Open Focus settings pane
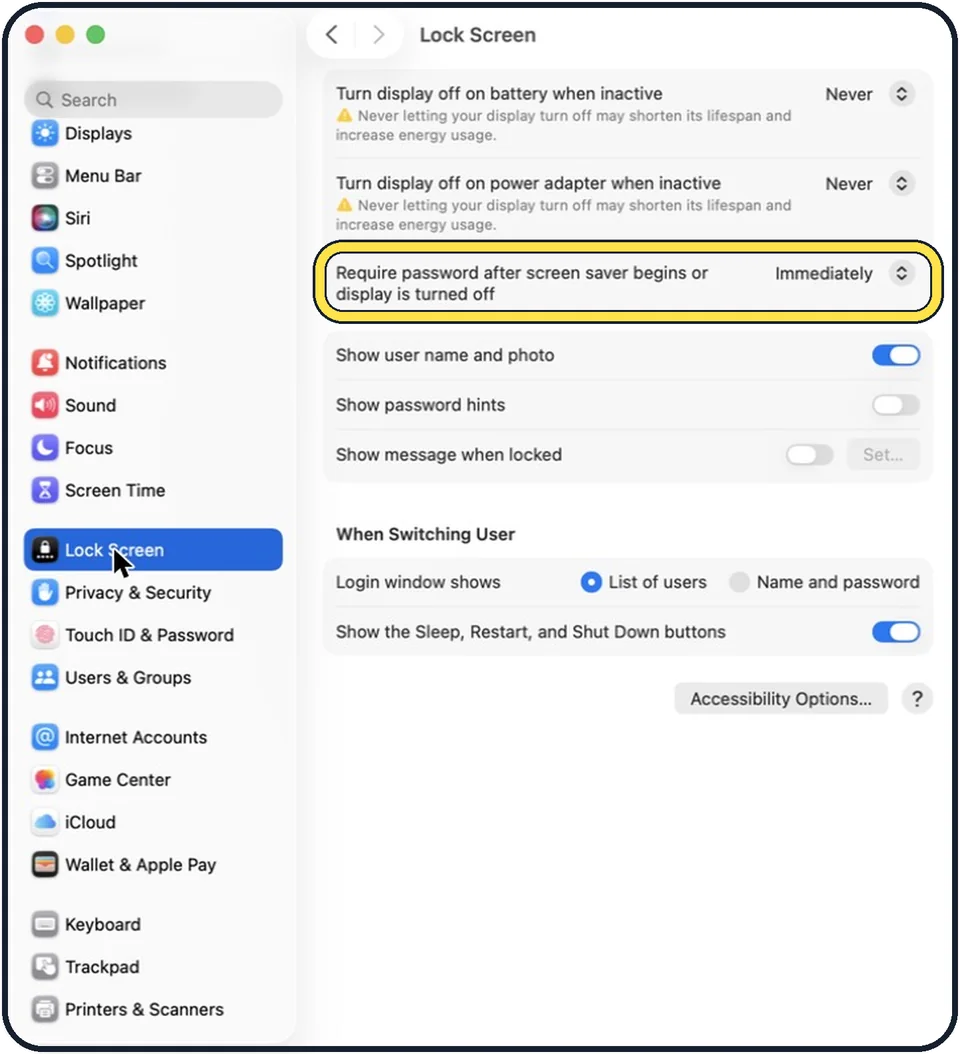This screenshot has width=960, height=1054. [154, 448]
